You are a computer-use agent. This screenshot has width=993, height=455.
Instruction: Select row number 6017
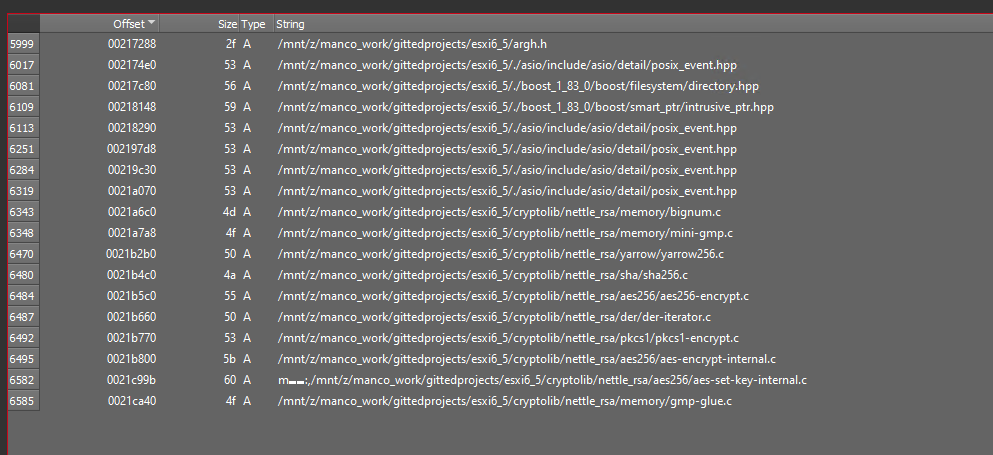pyautogui.click(x=23, y=65)
